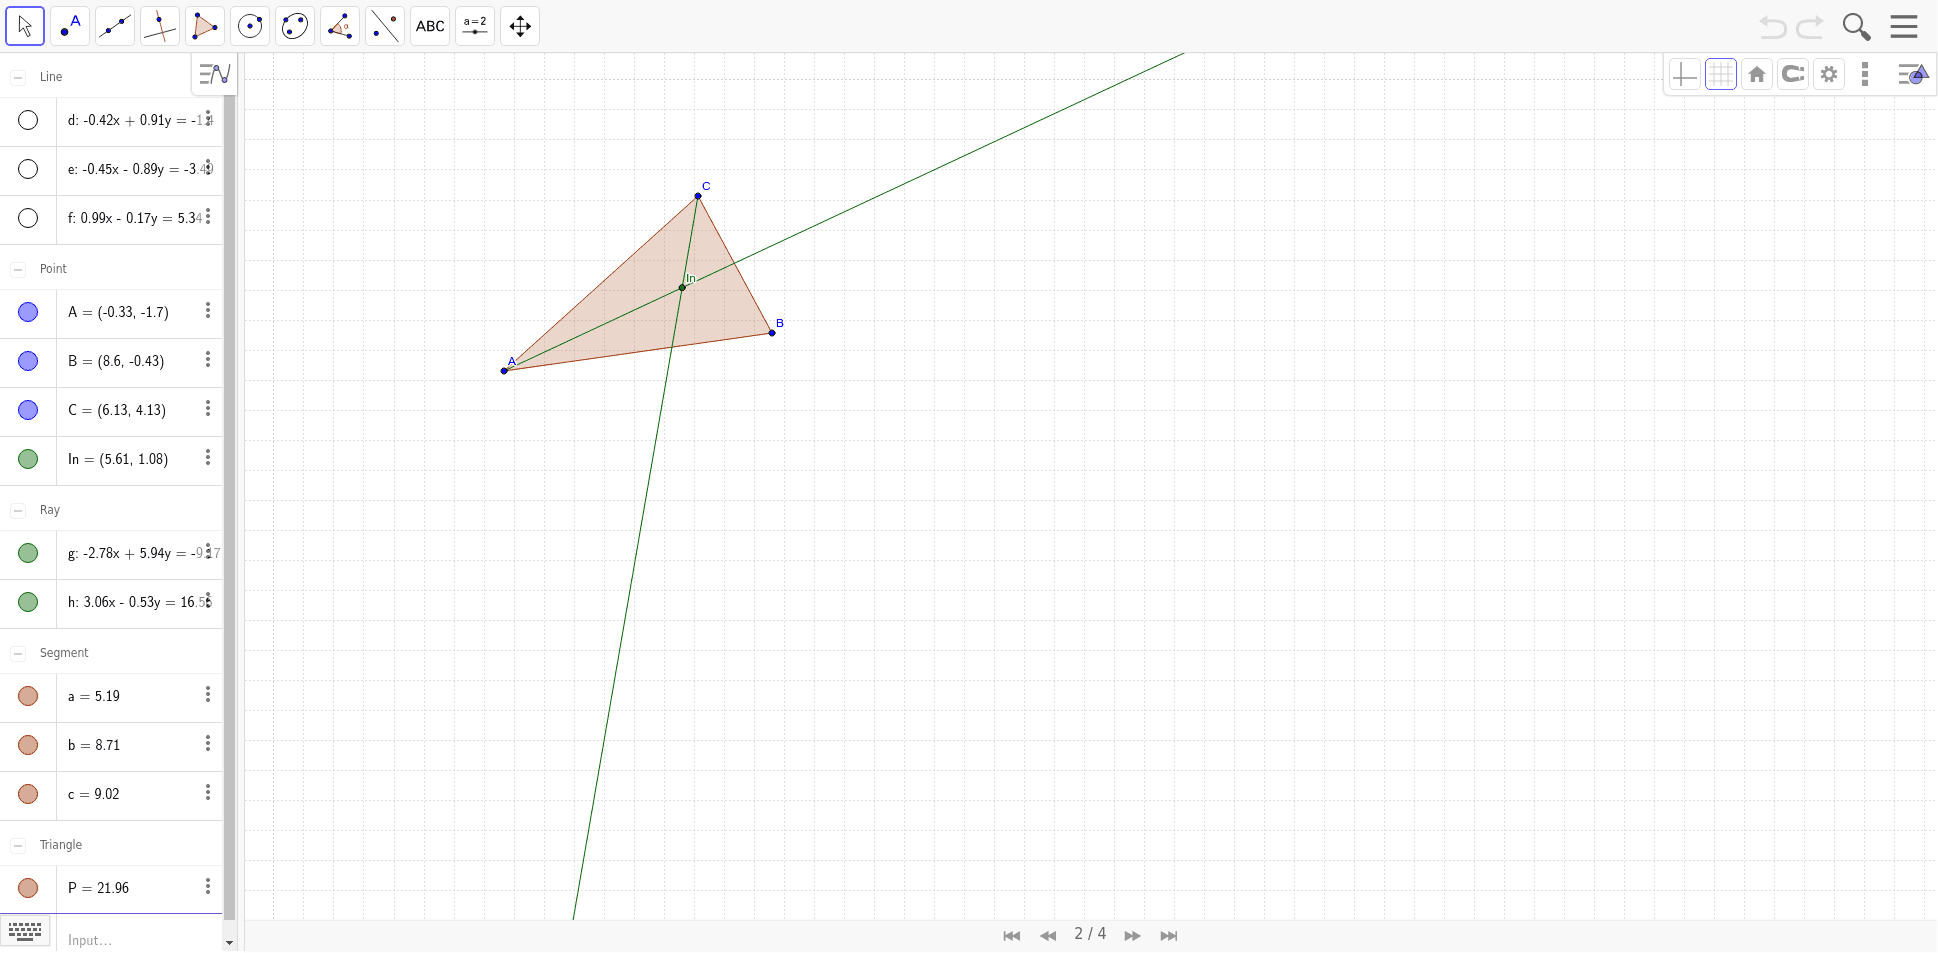The width and height of the screenshot is (1938, 953).
Task: Toggle grid display in style bar
Action: coord(1721,75)
